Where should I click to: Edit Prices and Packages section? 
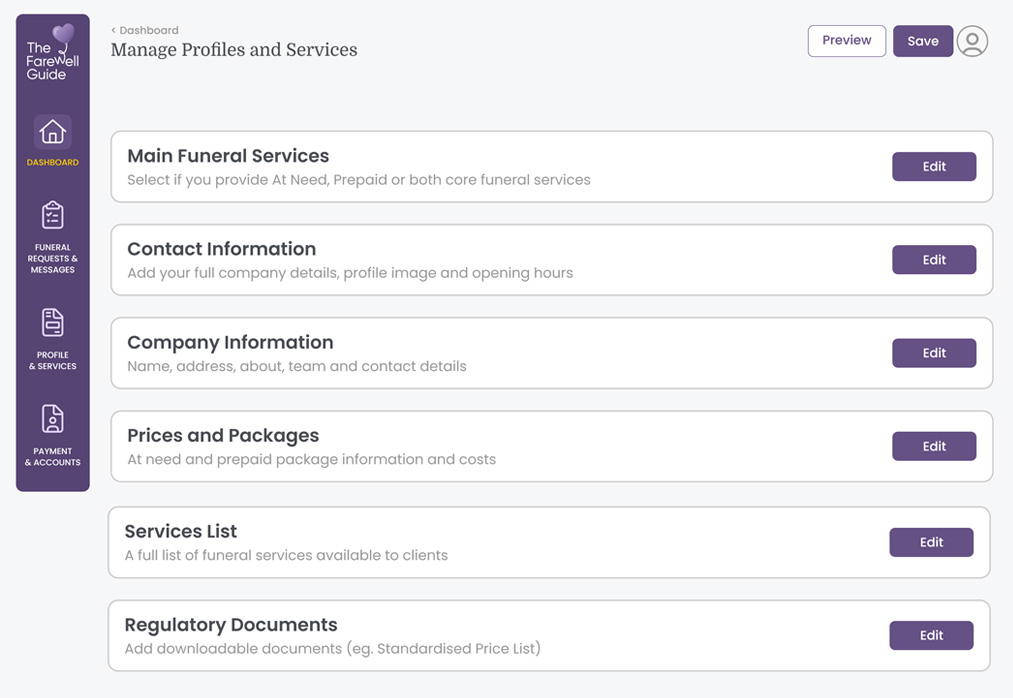tap(933, 446)
